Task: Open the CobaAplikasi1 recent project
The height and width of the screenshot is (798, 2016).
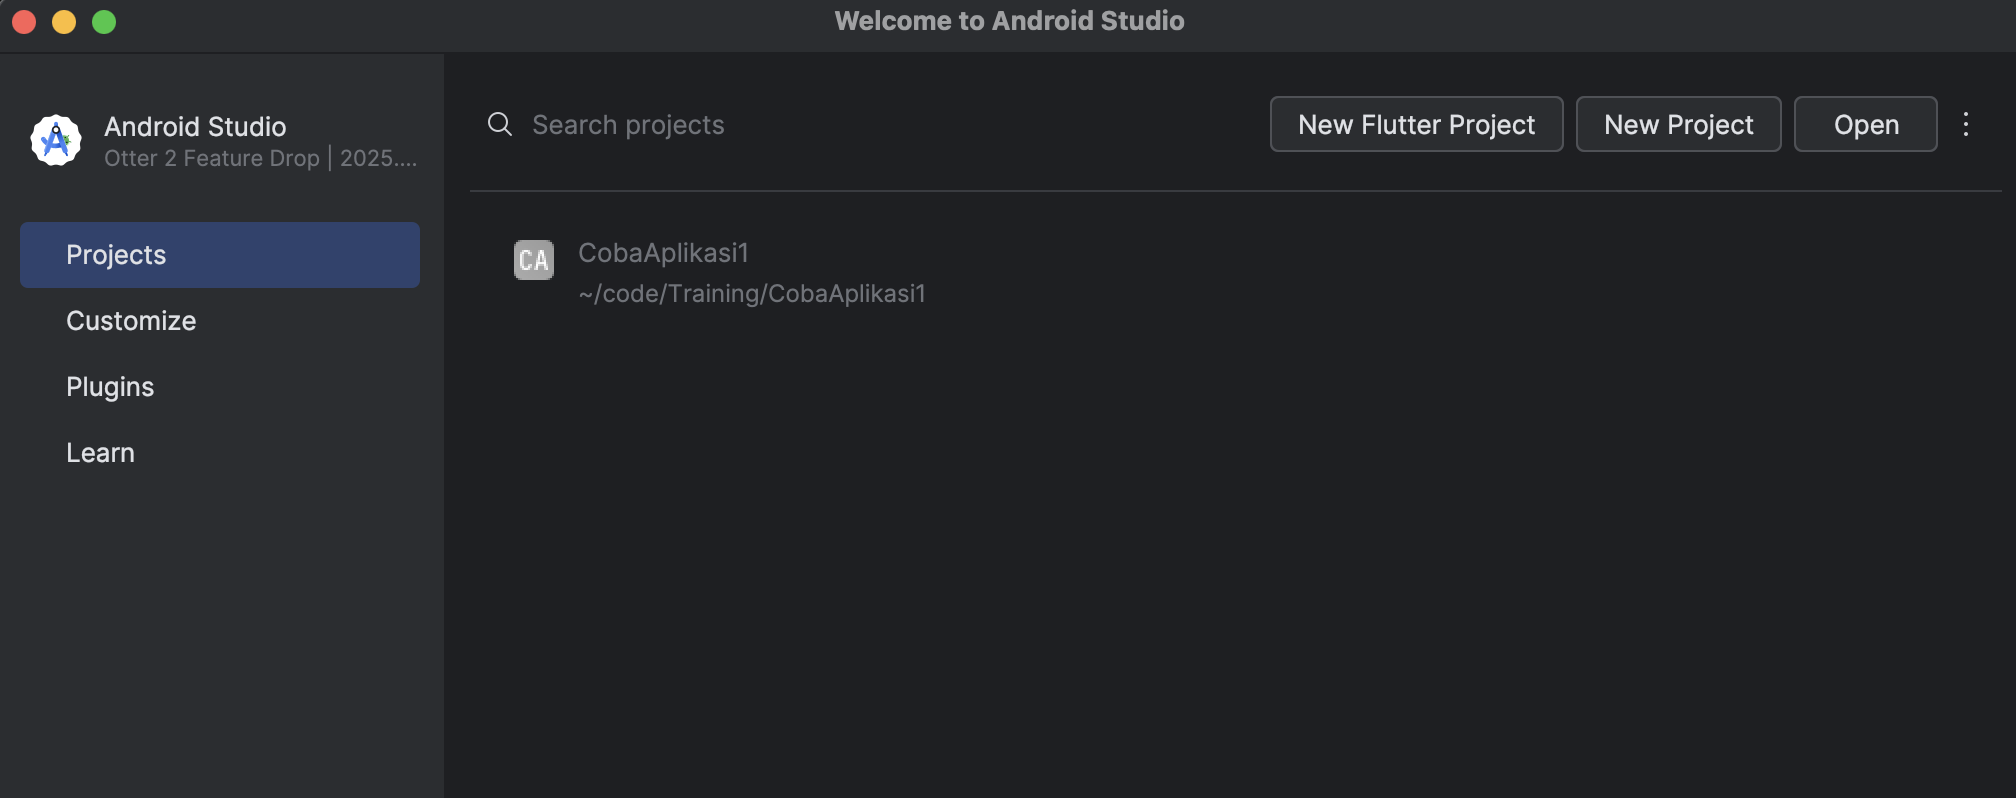Action: point(663,253)
